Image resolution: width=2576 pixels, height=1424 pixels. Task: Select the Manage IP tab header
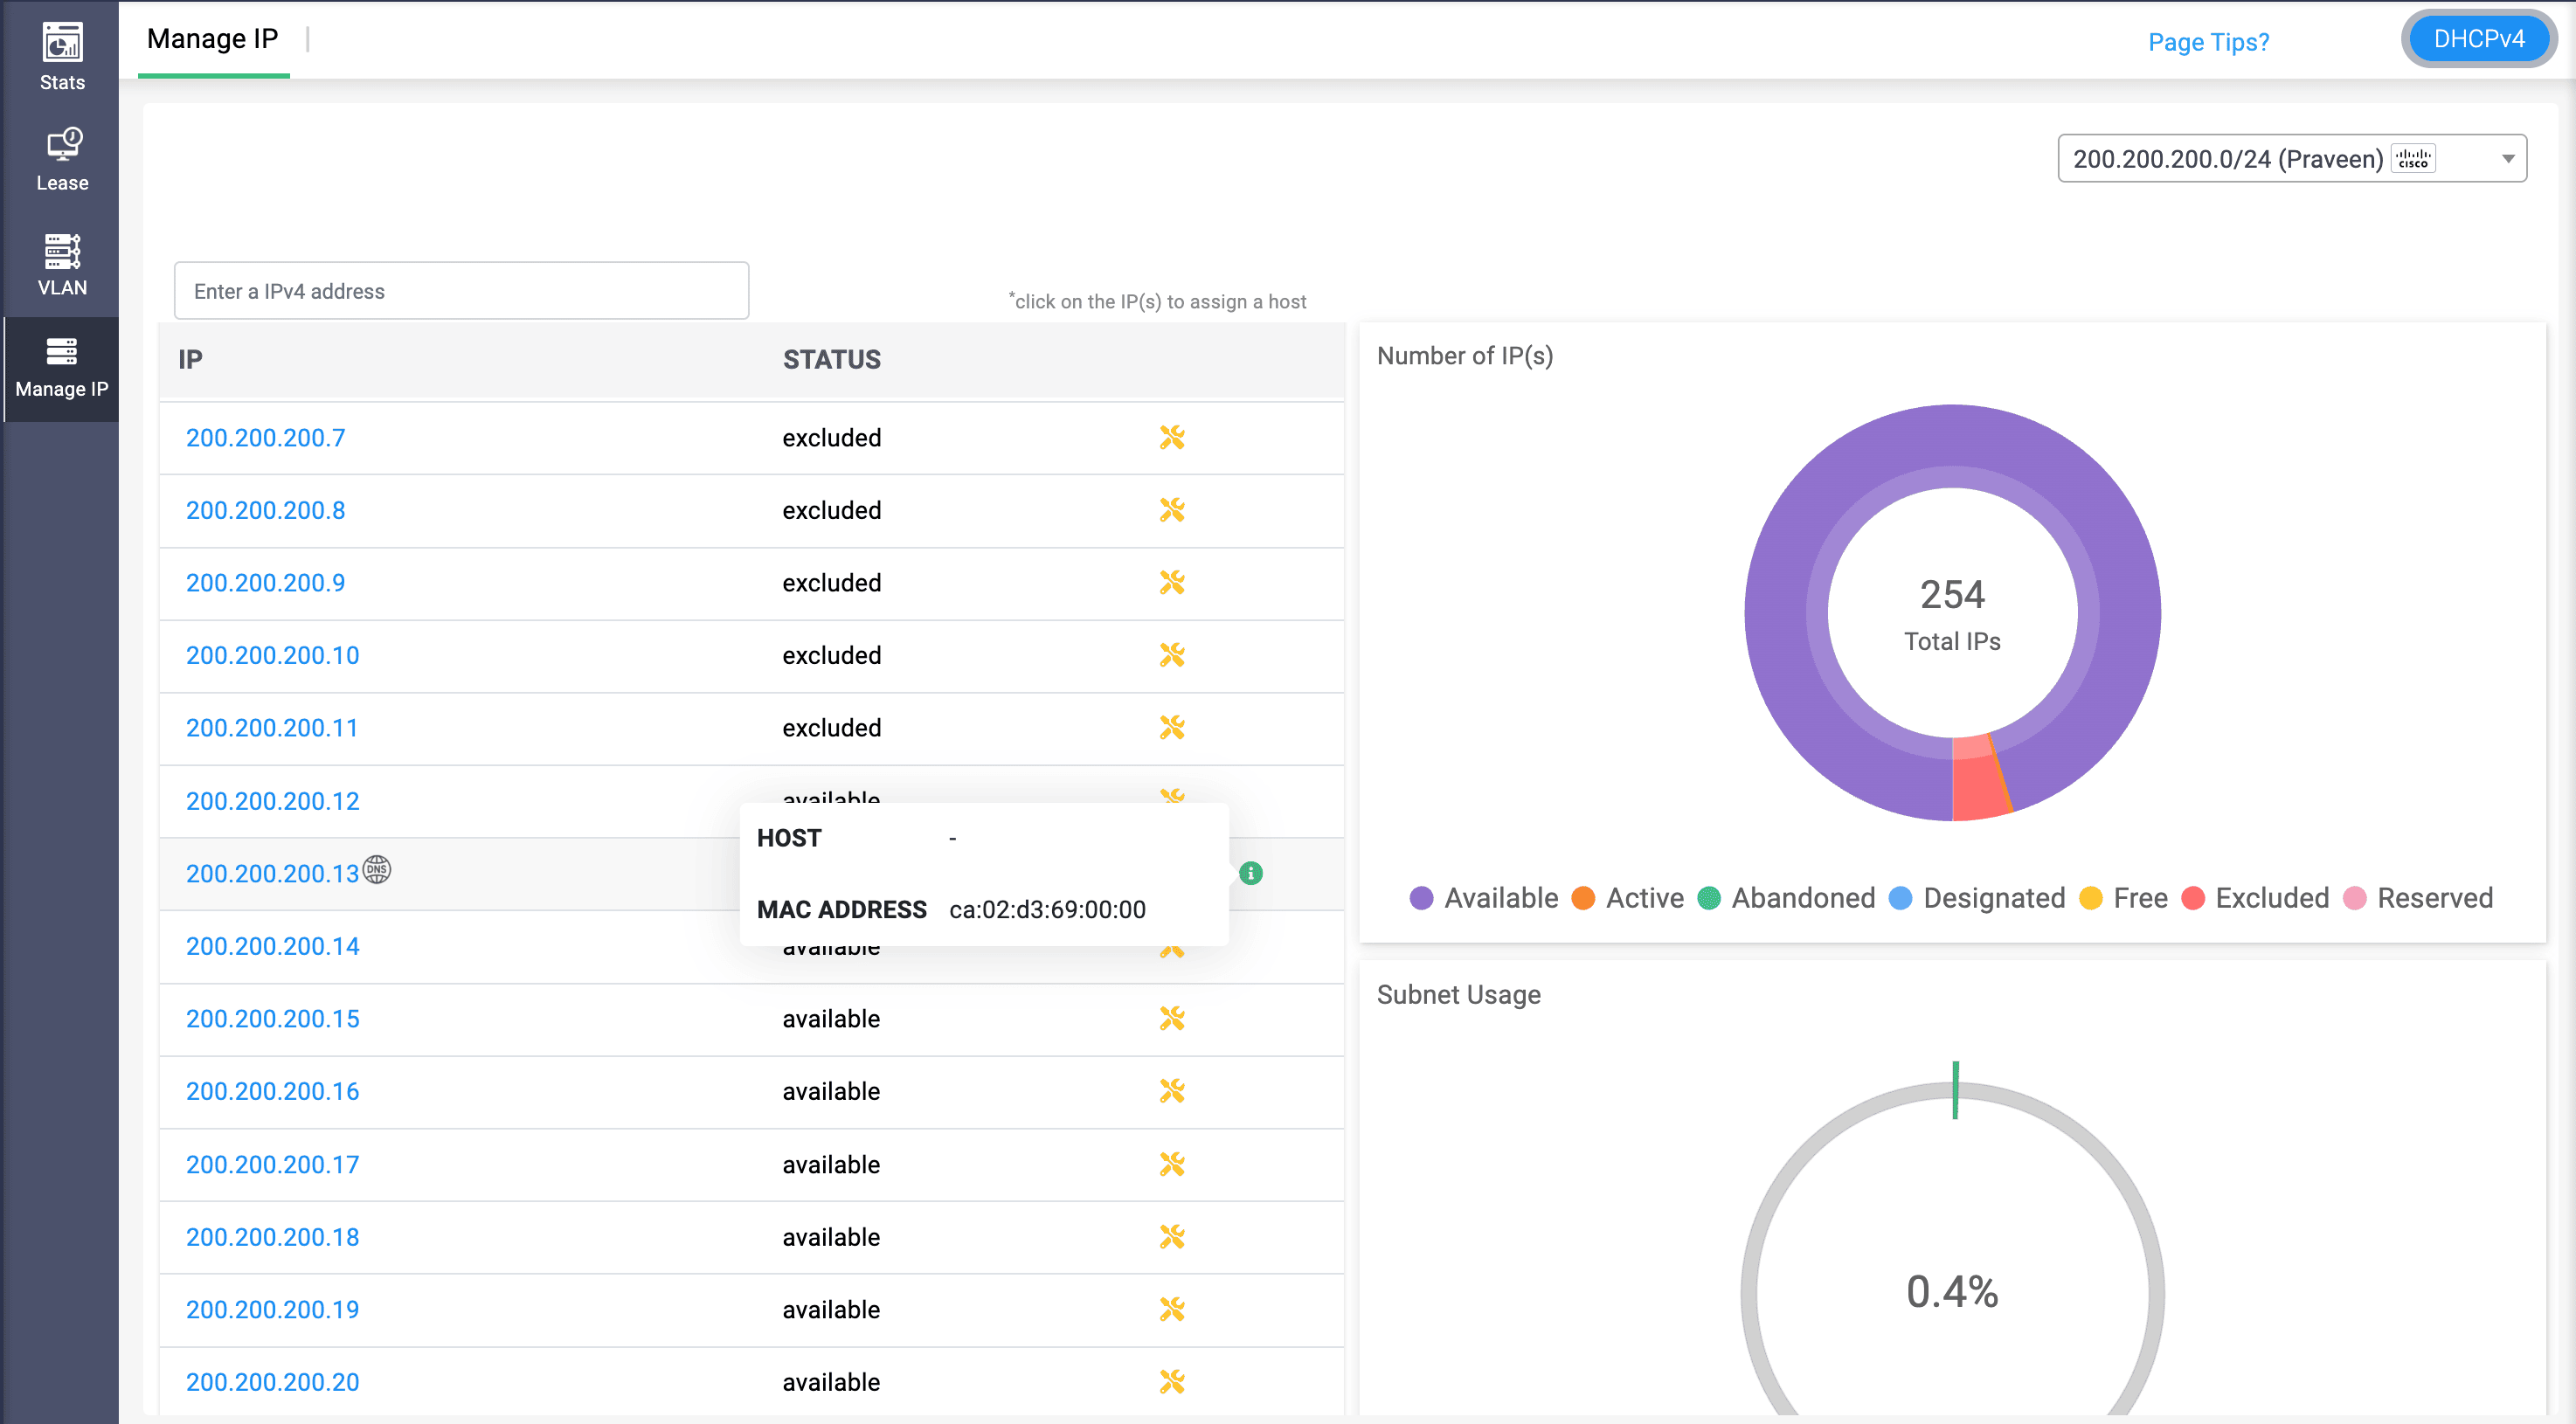[213, 40]
